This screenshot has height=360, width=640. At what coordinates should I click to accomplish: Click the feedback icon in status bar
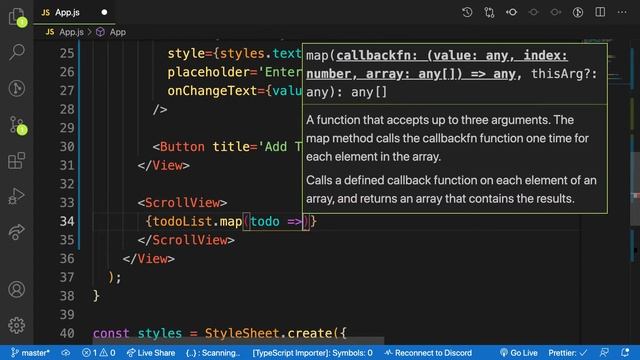(x=604, y=353)
